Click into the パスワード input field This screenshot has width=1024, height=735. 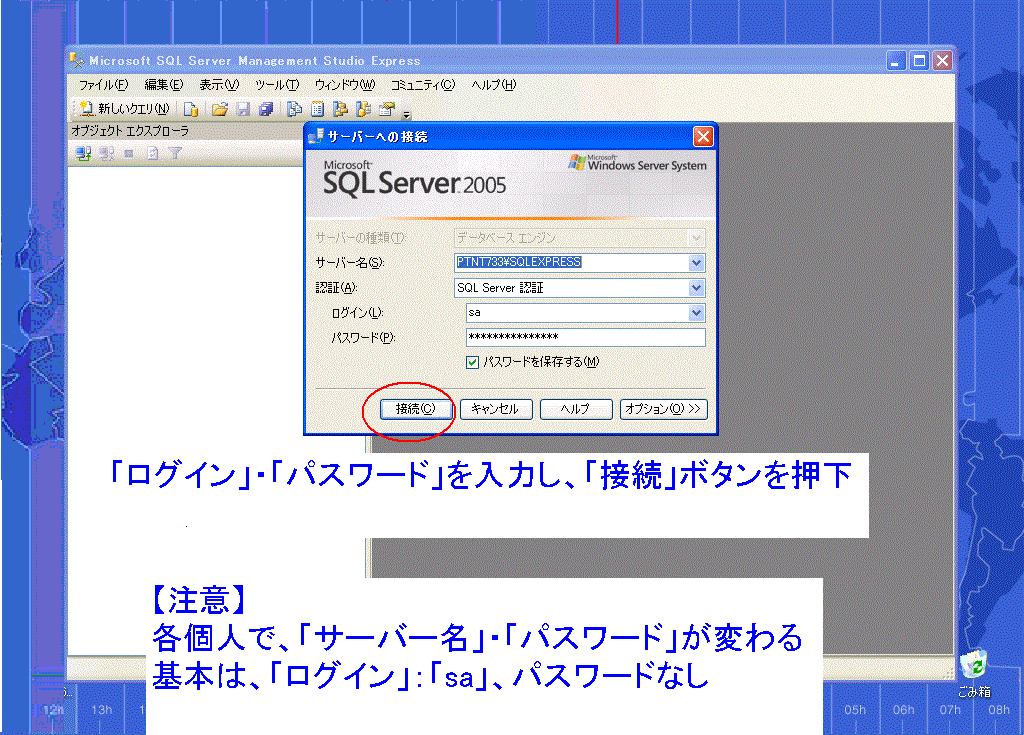pyautogui.click(x=585, y=338)
